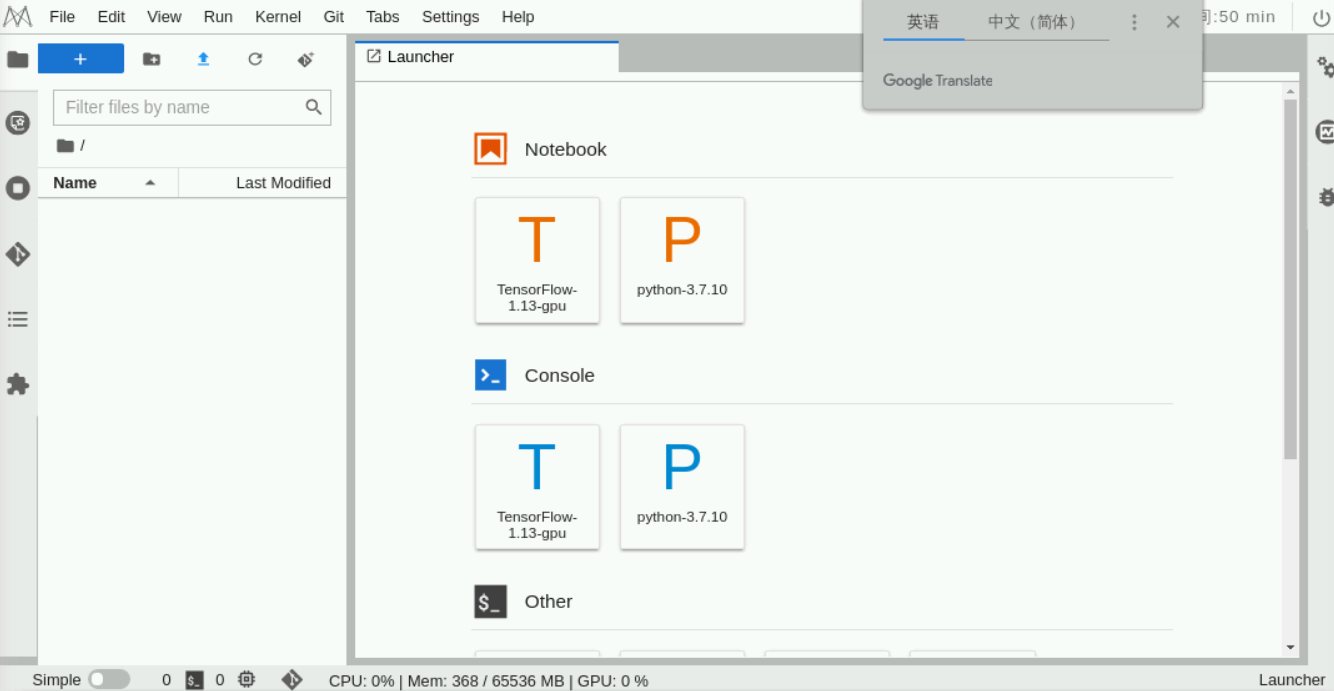Open the Kernel menu
This screenshot has width=1334, height=691.
pyautogui.click(x=278, y=17)
